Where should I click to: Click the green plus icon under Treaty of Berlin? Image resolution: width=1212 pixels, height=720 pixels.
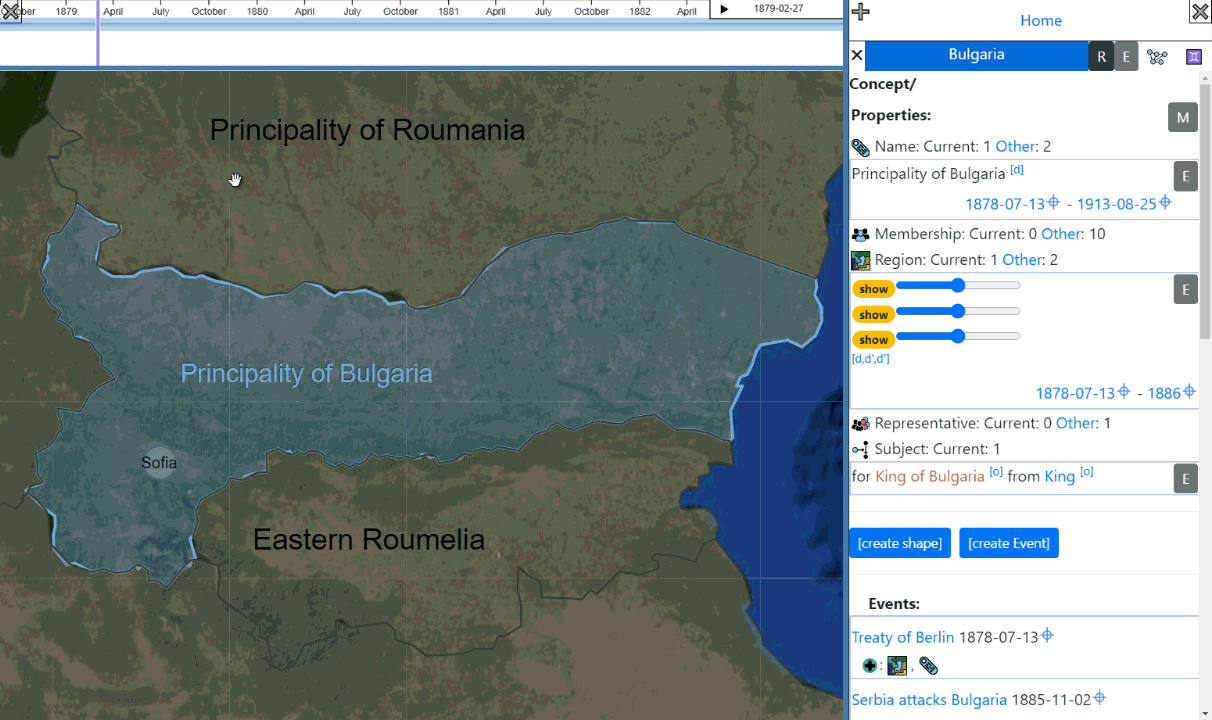click(870, 666)
